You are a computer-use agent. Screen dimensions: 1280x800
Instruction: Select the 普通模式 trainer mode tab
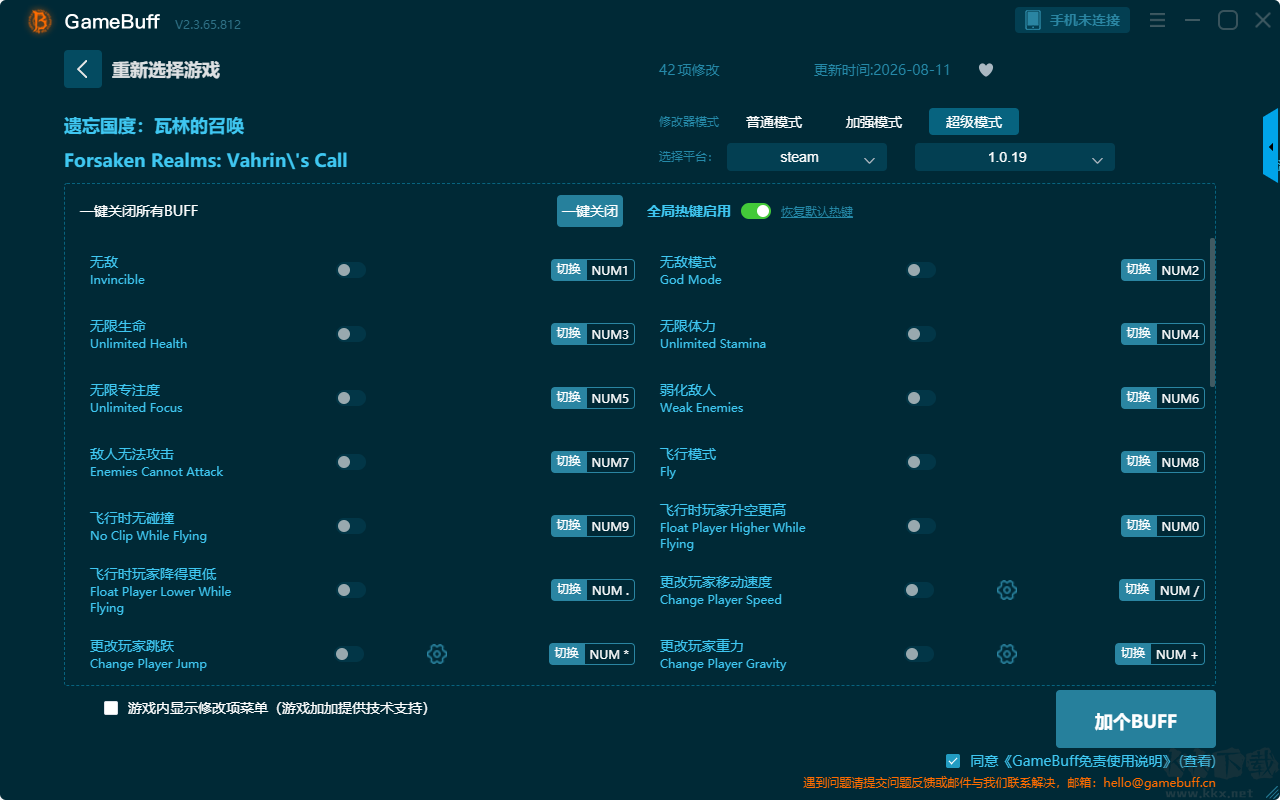[774, 122]
